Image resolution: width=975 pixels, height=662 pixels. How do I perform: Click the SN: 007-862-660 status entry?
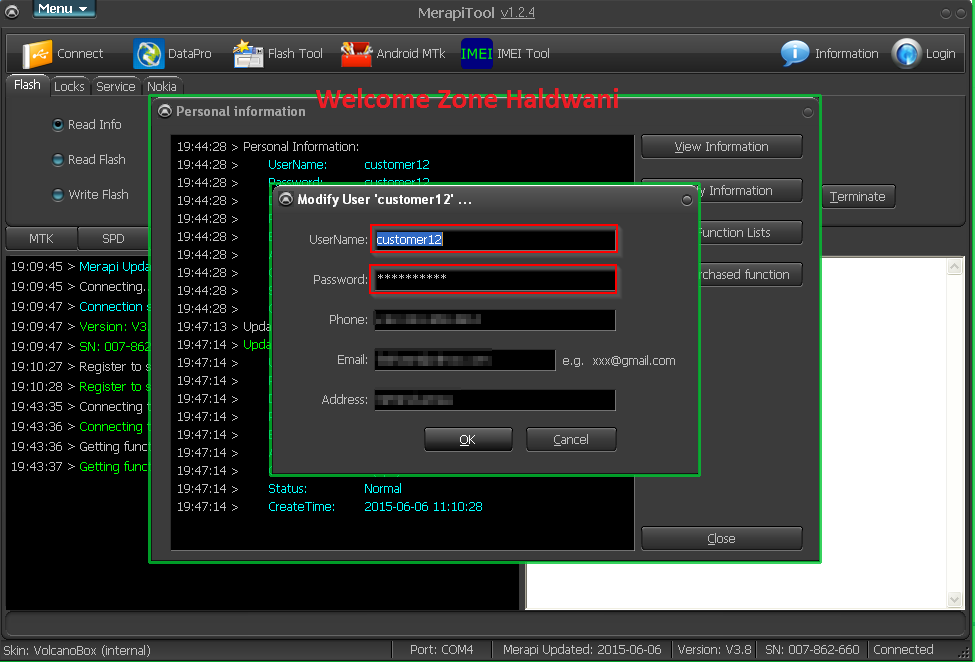(x=812, y=650)
